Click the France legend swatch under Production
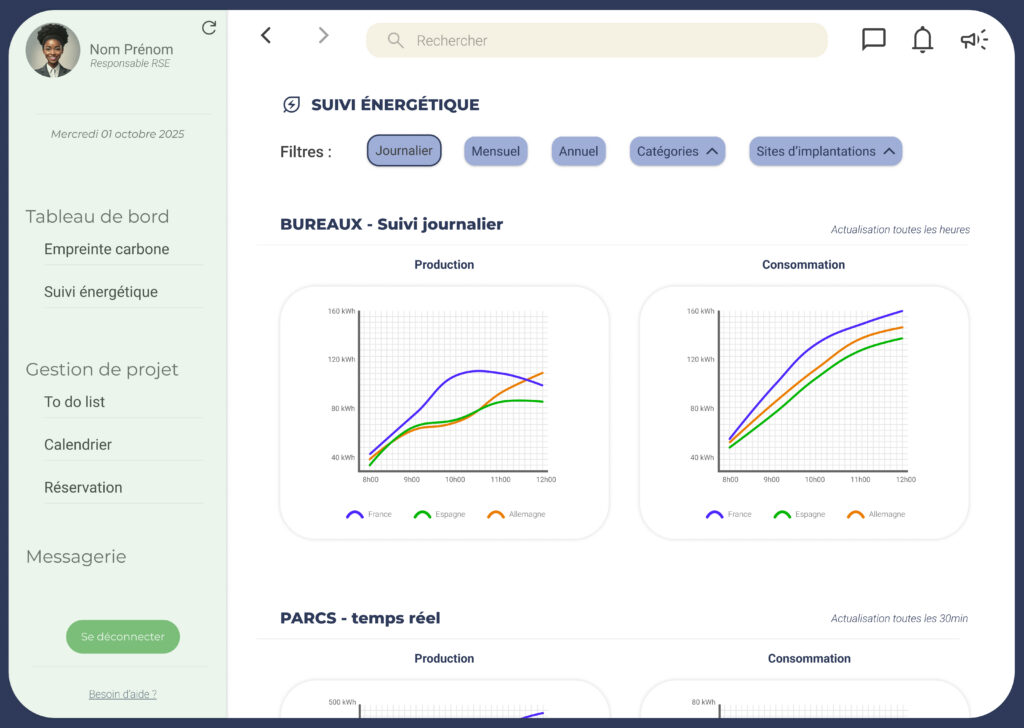 355,515
